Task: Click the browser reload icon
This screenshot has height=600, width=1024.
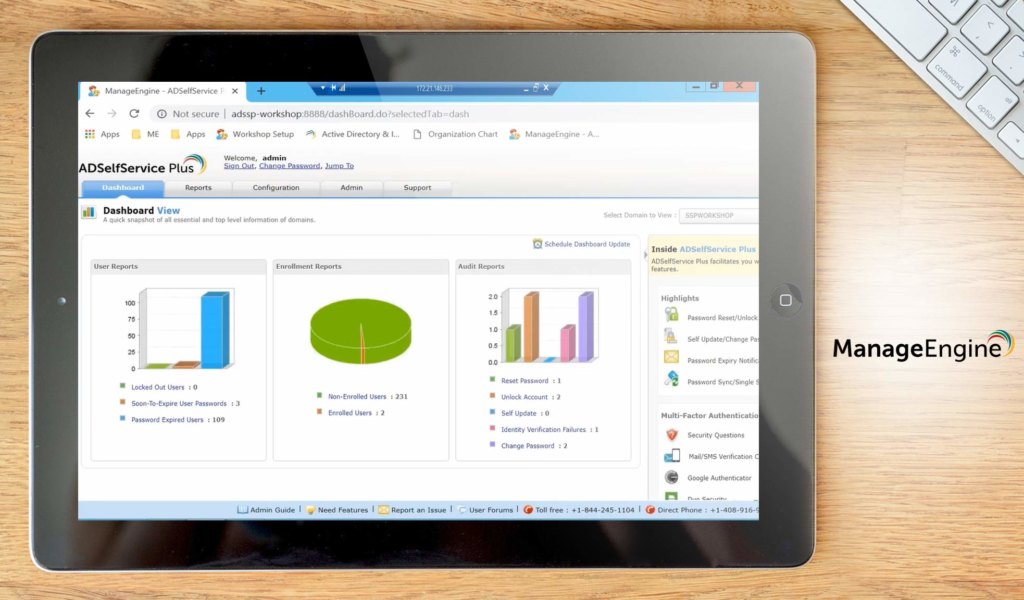Action: click(x=134, y=114)
